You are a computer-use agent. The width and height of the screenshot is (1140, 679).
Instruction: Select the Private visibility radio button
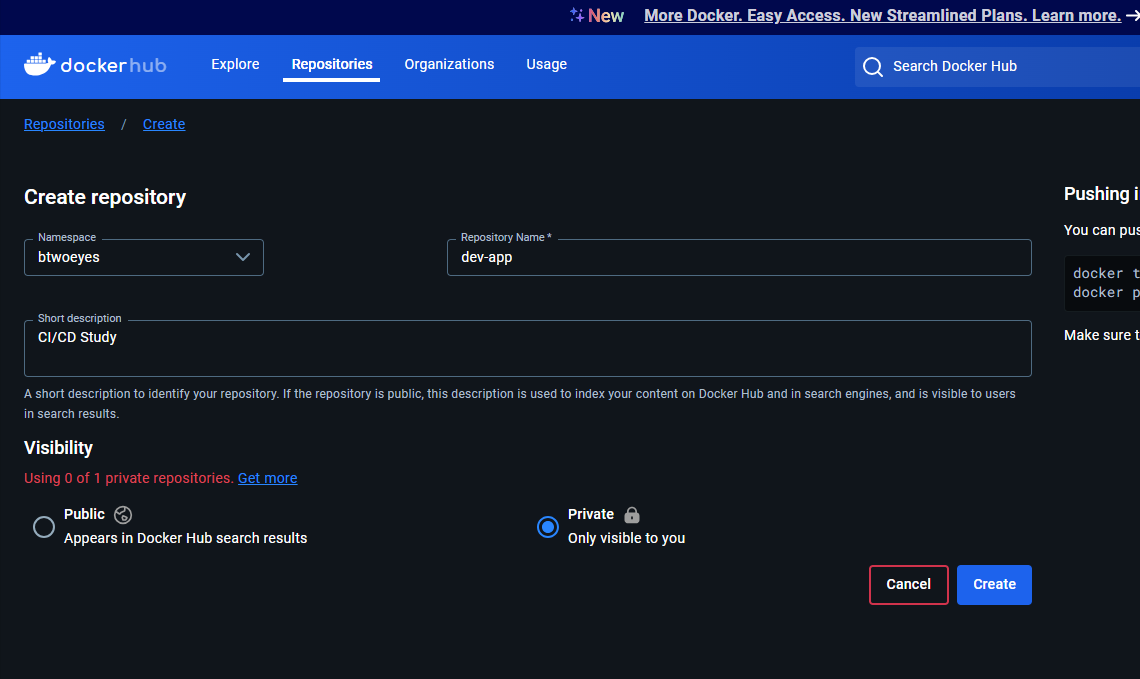[547, 527]
